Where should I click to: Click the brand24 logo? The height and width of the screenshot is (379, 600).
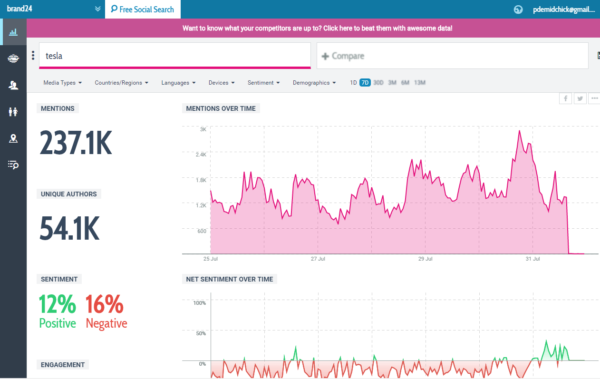click(20, 8)
